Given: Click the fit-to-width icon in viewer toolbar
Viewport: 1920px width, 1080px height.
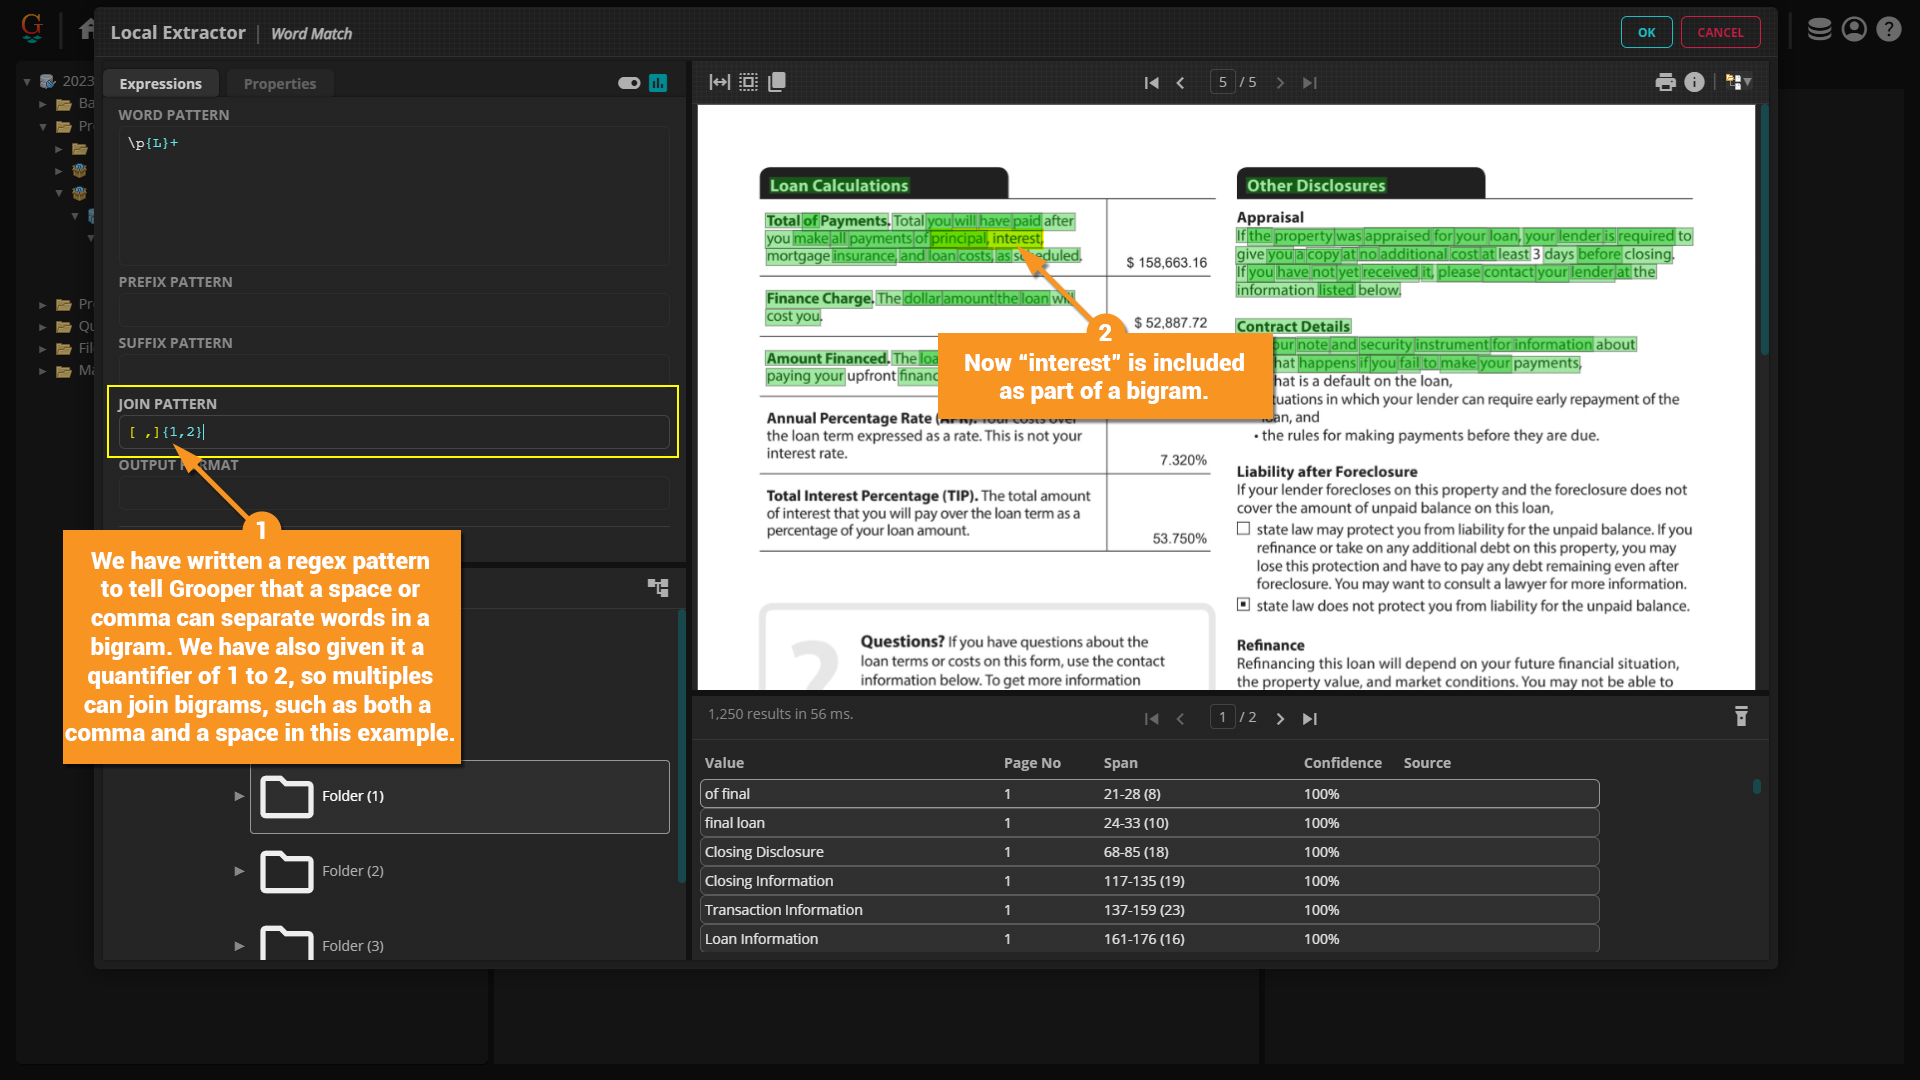Looking at the screenshot, I should click(x=719, y=82).
